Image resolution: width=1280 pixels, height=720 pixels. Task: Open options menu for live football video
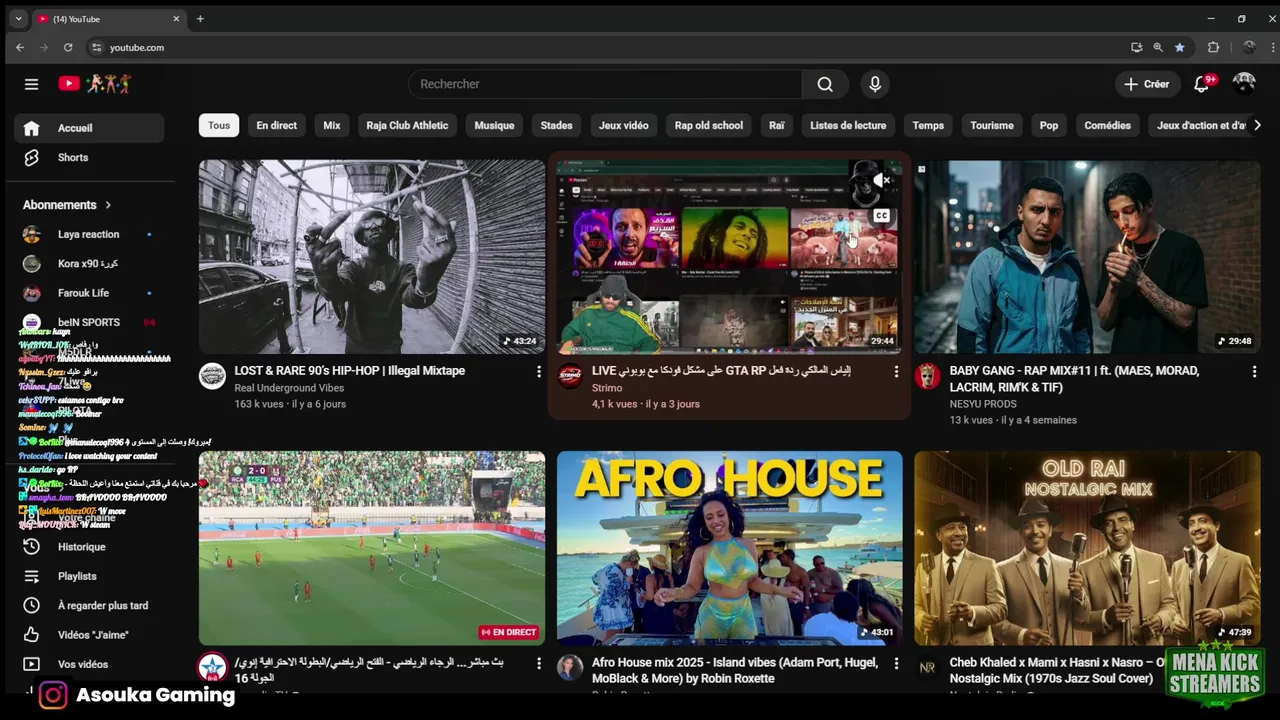[539, 663]
